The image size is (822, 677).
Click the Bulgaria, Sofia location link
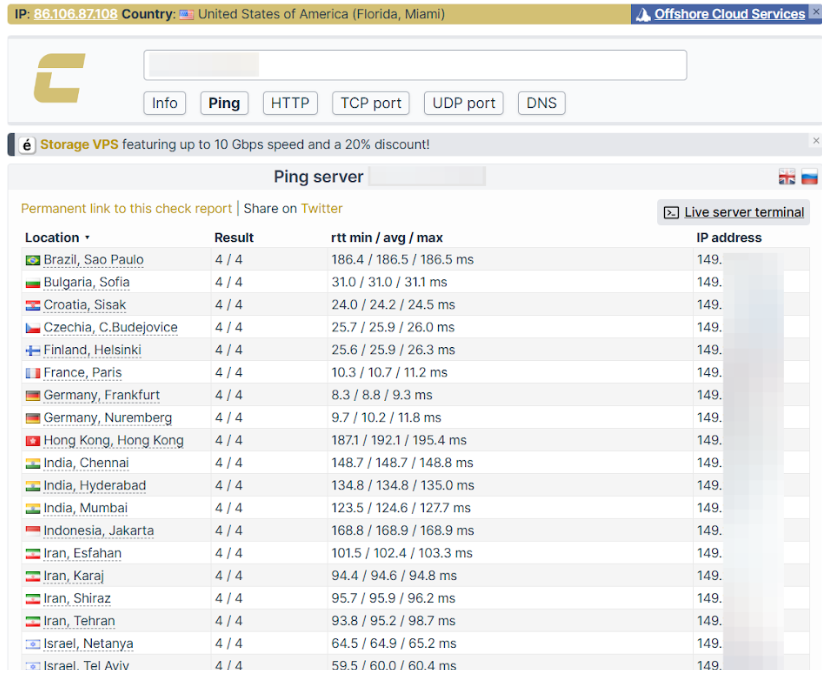pos(86,283)
